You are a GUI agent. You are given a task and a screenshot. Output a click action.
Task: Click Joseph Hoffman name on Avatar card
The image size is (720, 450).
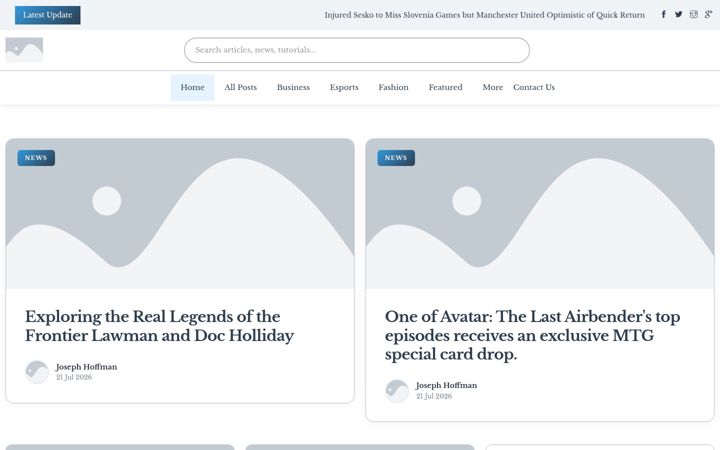click(x=446, y=385)
